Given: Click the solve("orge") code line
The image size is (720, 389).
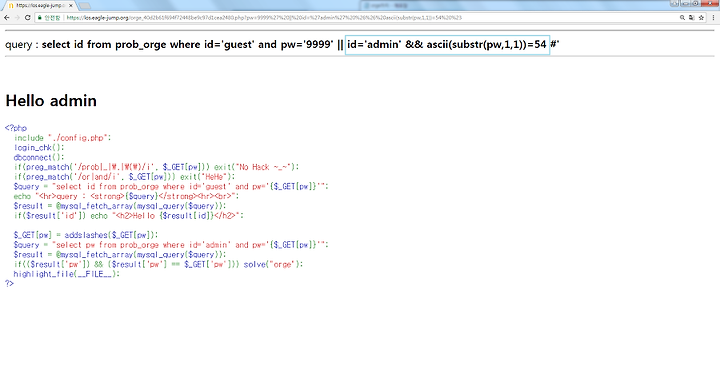Looking at the screenshot, I should (158, 264).
